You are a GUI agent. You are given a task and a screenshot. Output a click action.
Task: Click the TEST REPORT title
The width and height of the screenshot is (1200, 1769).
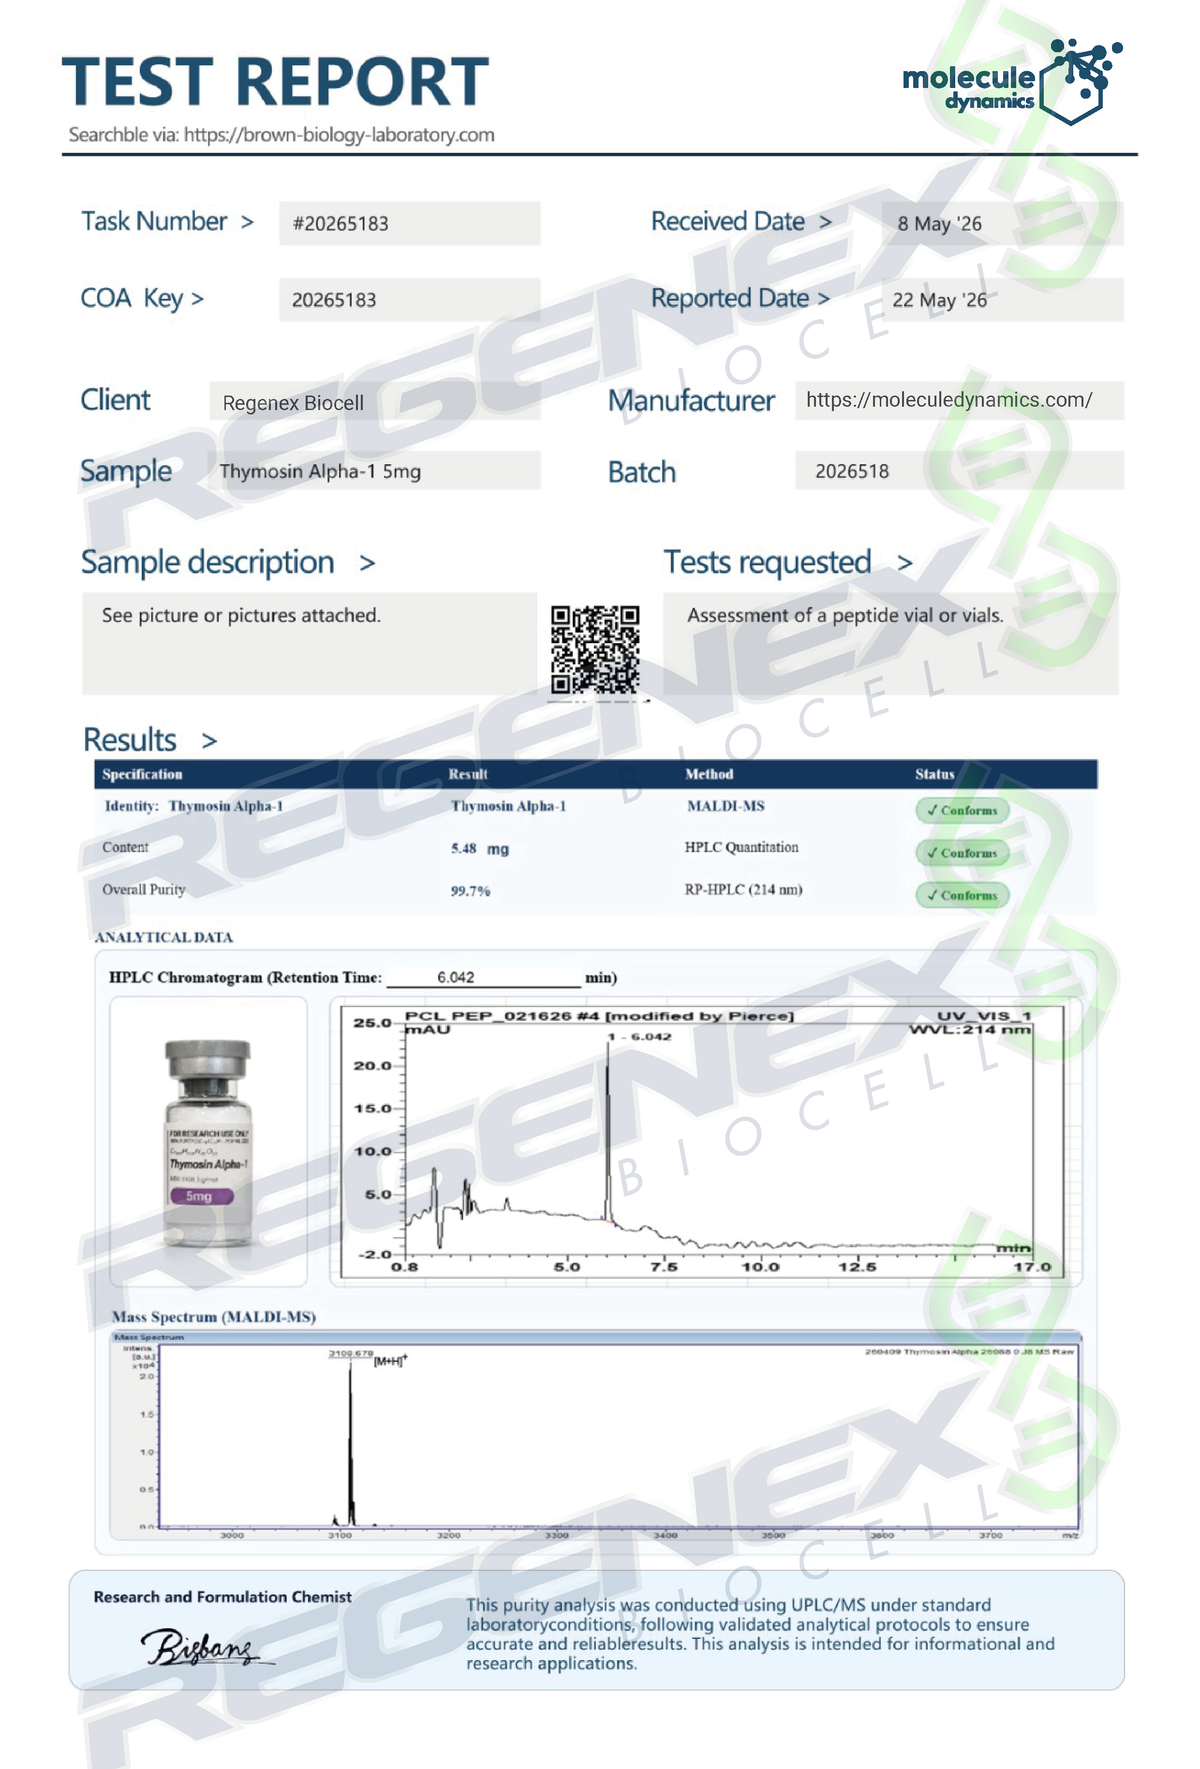pyautogui.click(x=276, y=81)
